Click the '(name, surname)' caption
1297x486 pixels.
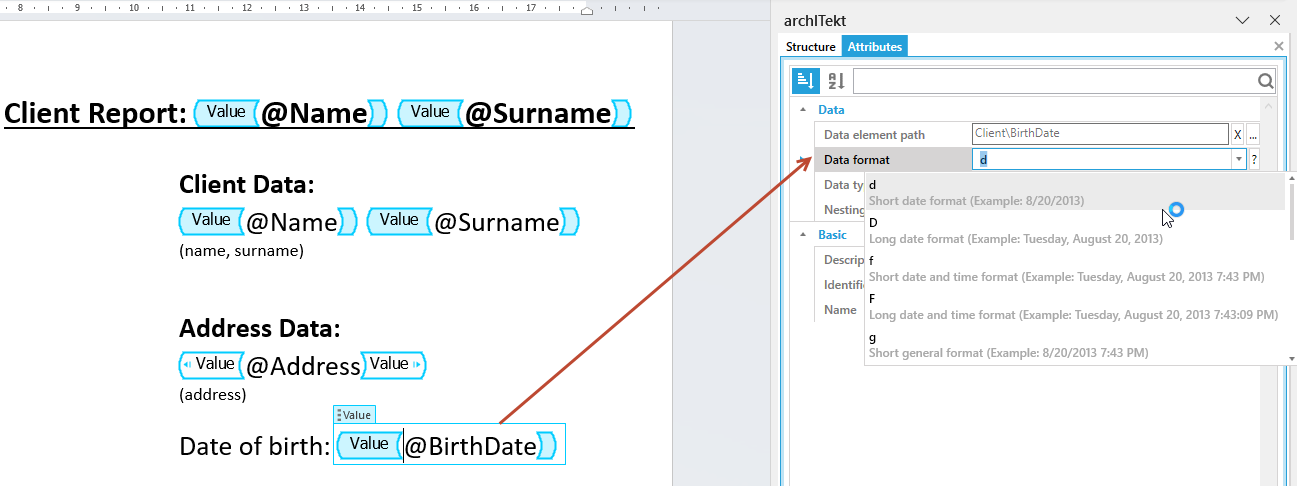241,251
